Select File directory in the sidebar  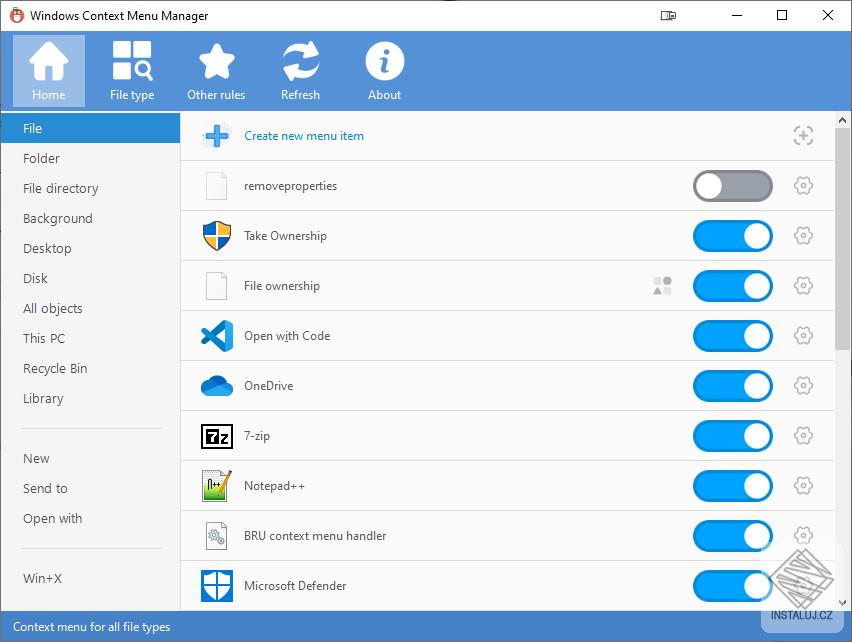(90, 188)
